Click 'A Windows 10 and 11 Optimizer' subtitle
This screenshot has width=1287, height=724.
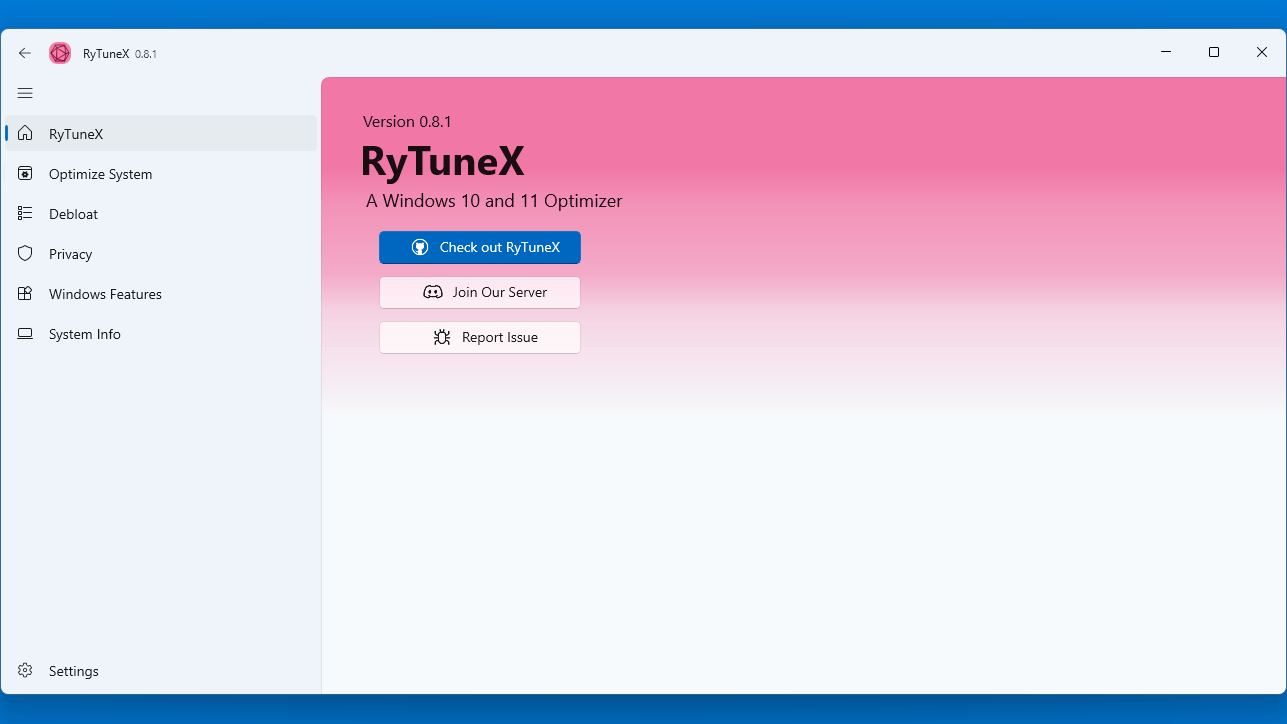[494, 201]
